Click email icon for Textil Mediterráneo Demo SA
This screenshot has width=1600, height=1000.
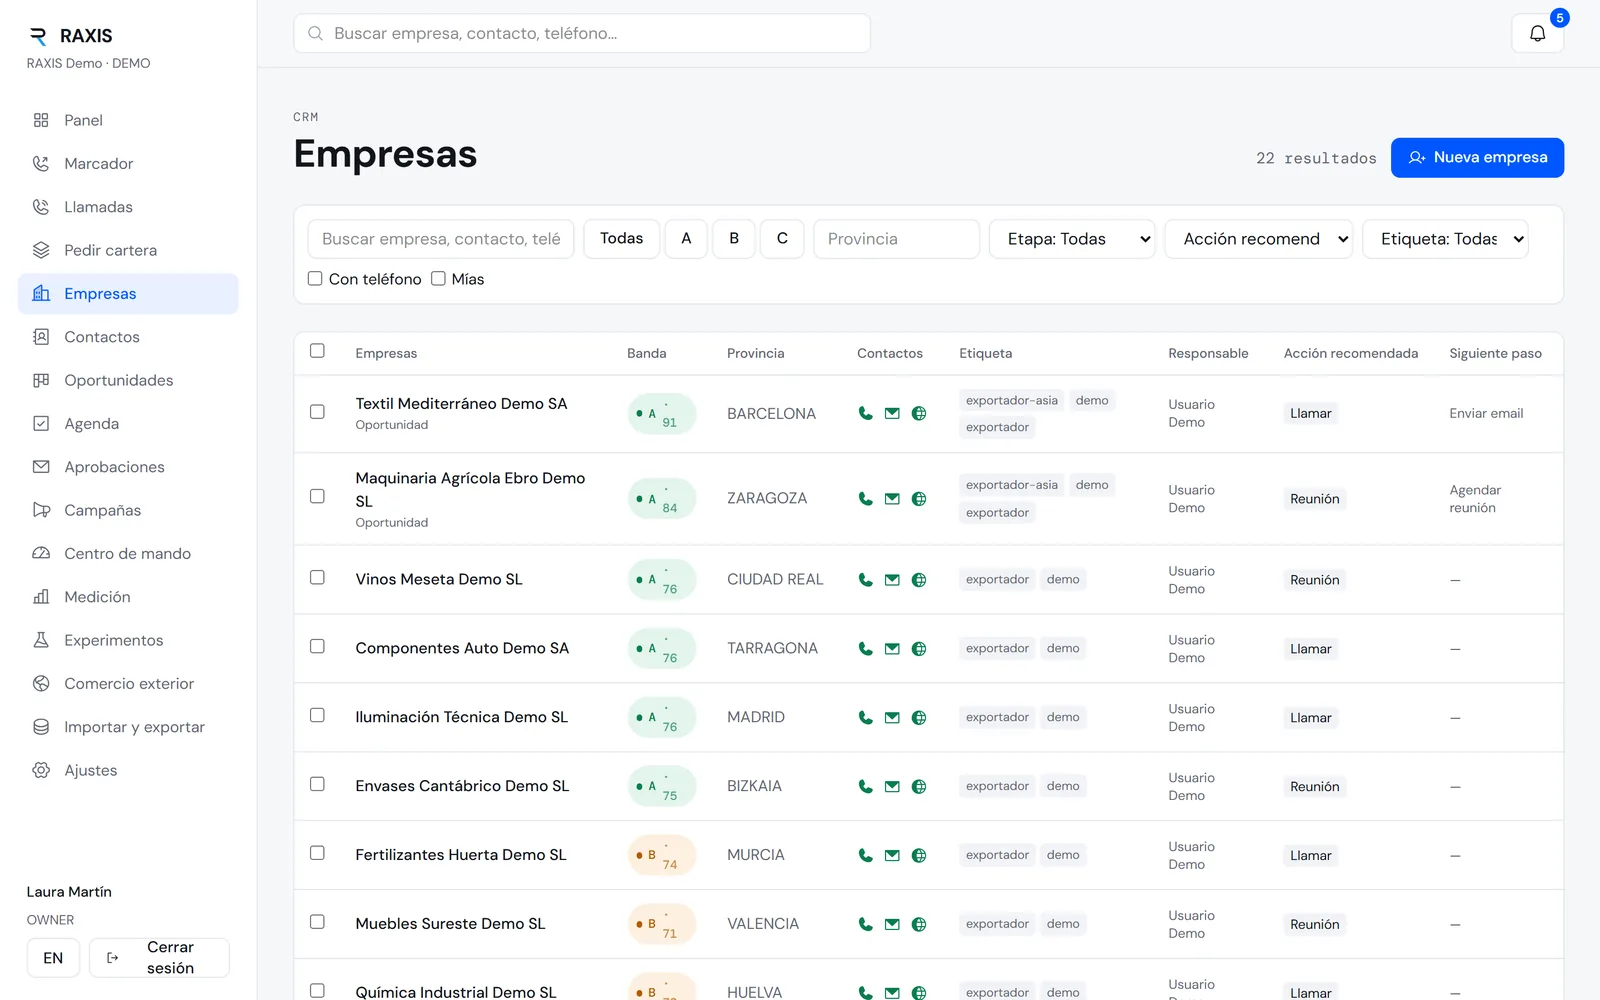(x=892, y=413)
